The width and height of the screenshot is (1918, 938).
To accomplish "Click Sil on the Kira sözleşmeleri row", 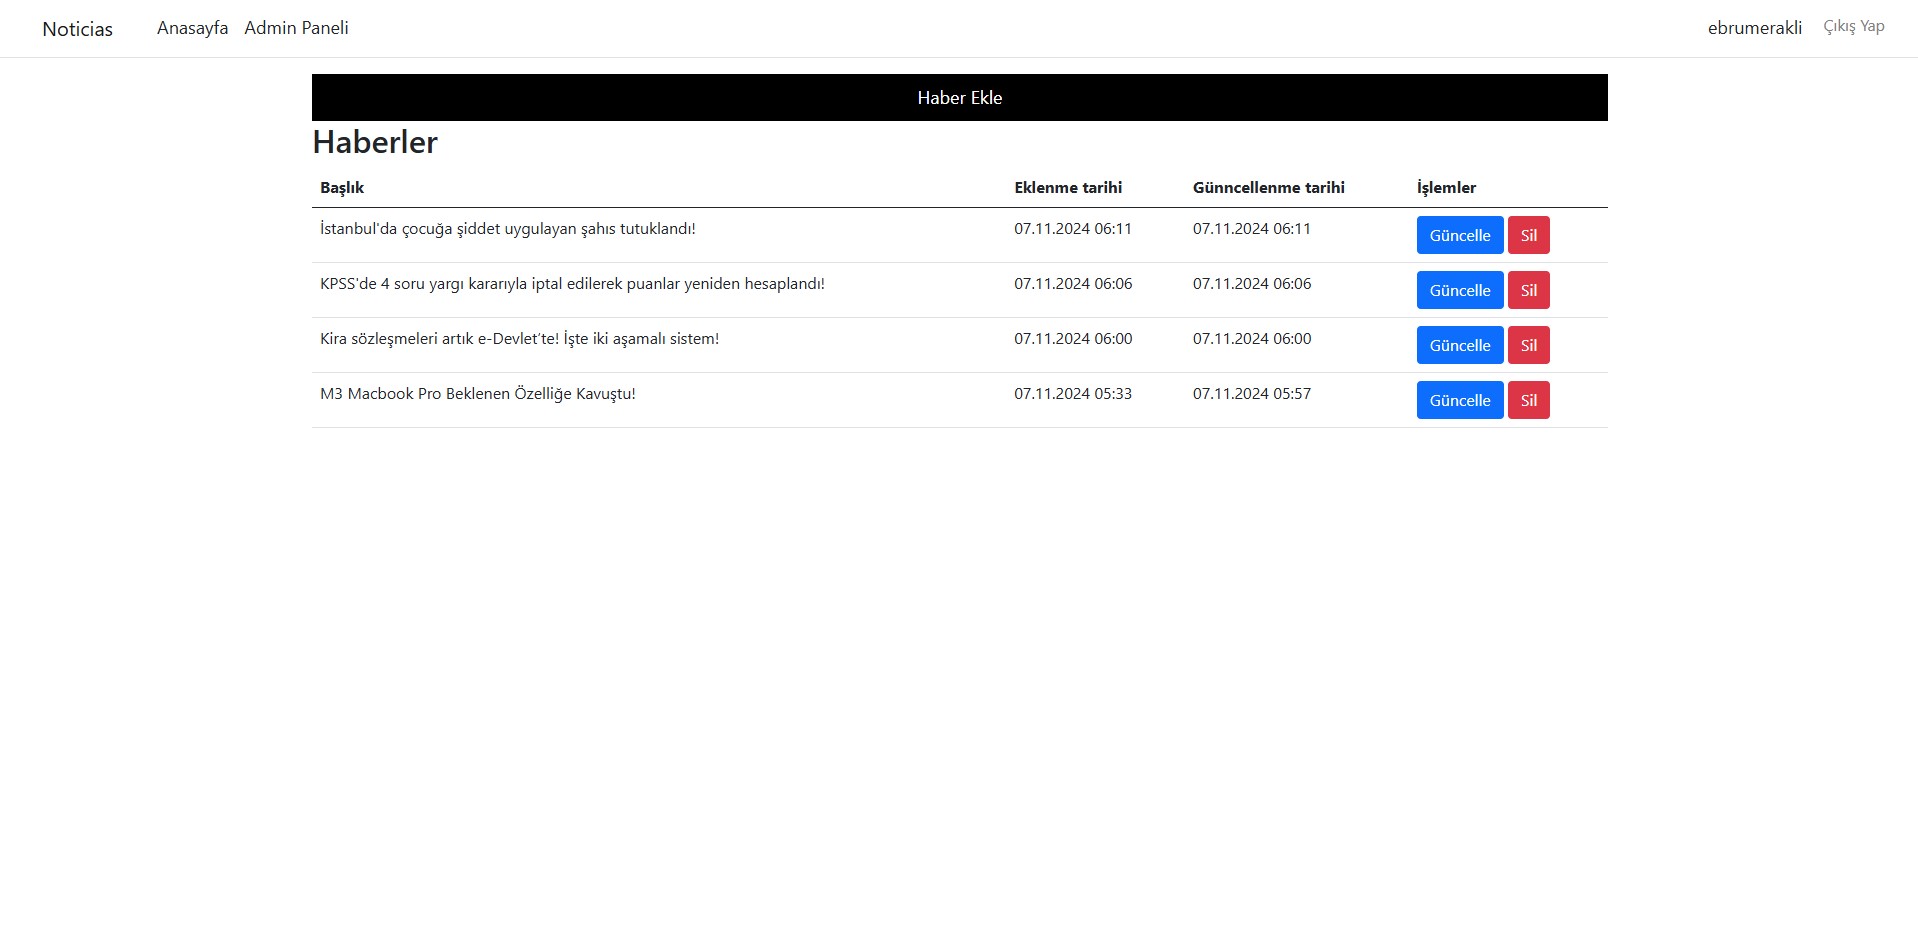I will click(1528, 346).
